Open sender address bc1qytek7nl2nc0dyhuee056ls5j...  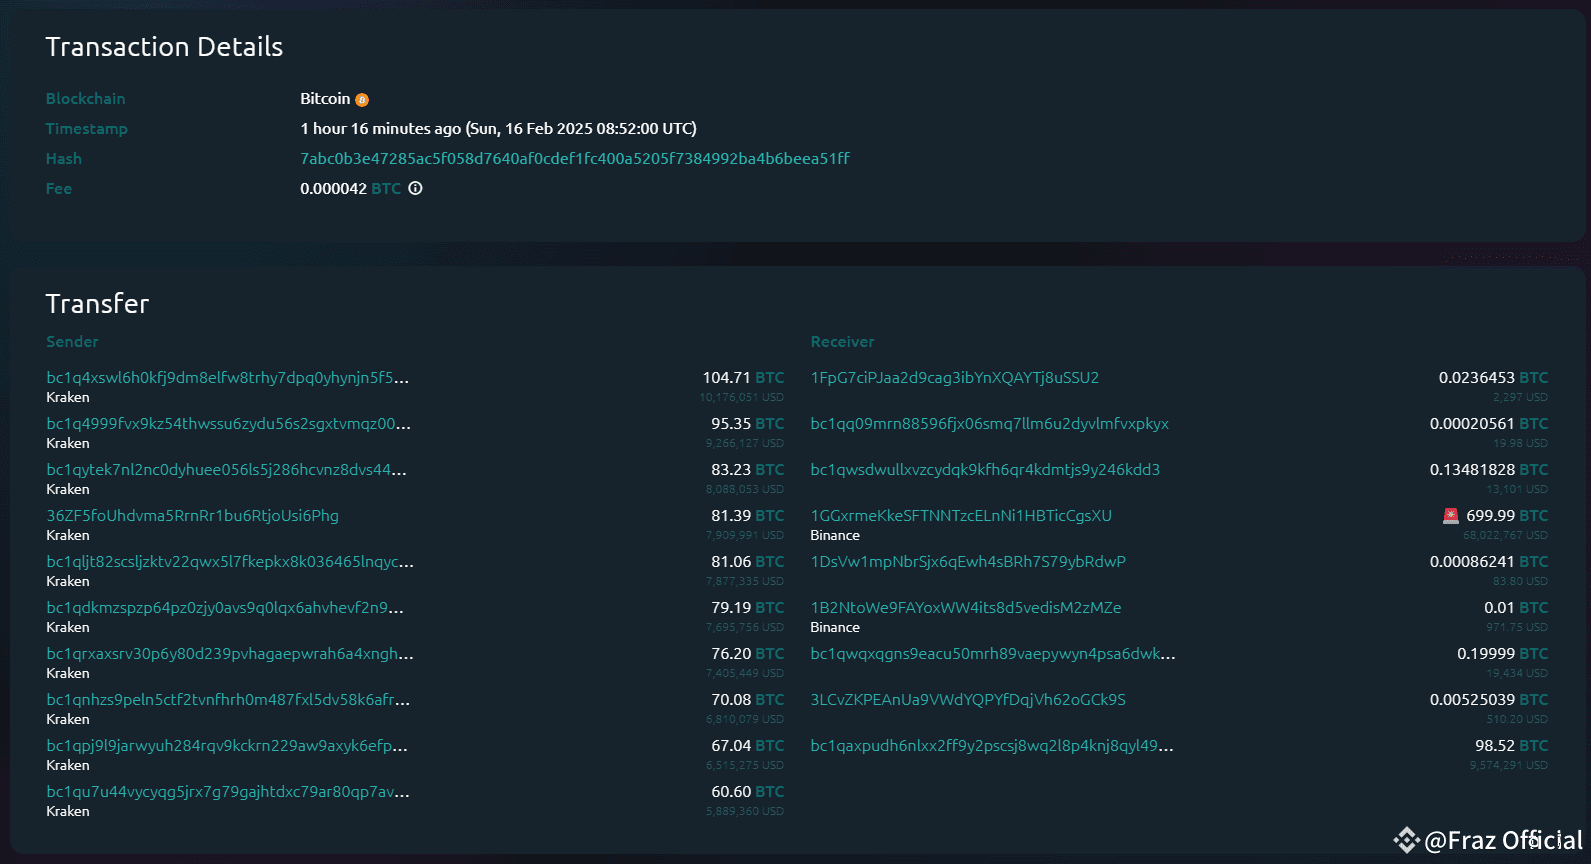226,470
